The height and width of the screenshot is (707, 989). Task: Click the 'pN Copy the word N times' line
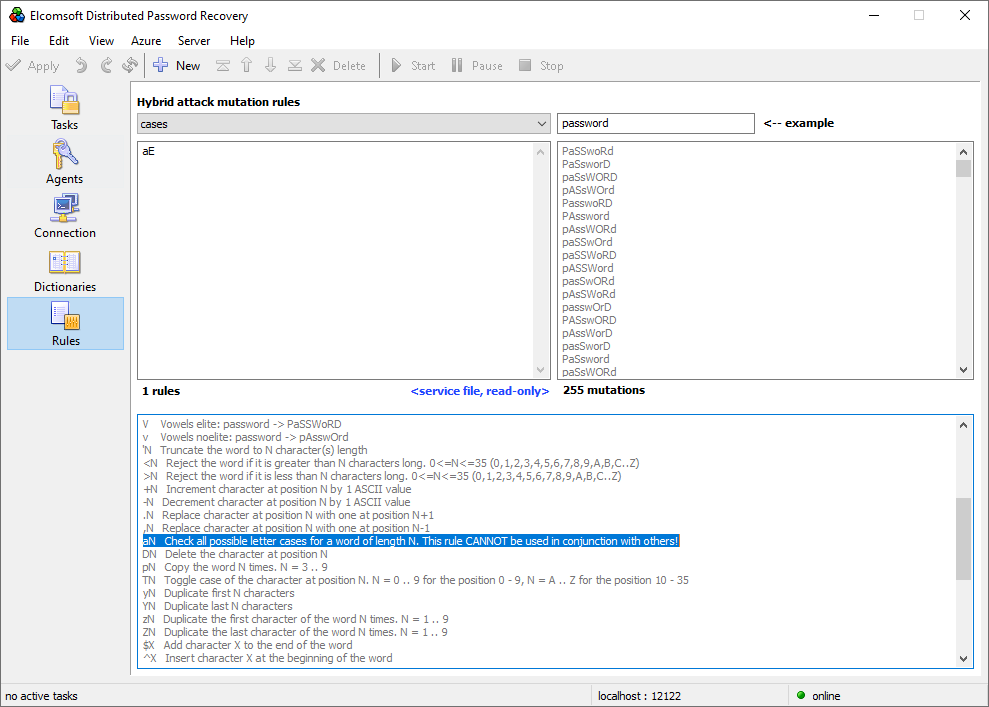click(235, 567)
